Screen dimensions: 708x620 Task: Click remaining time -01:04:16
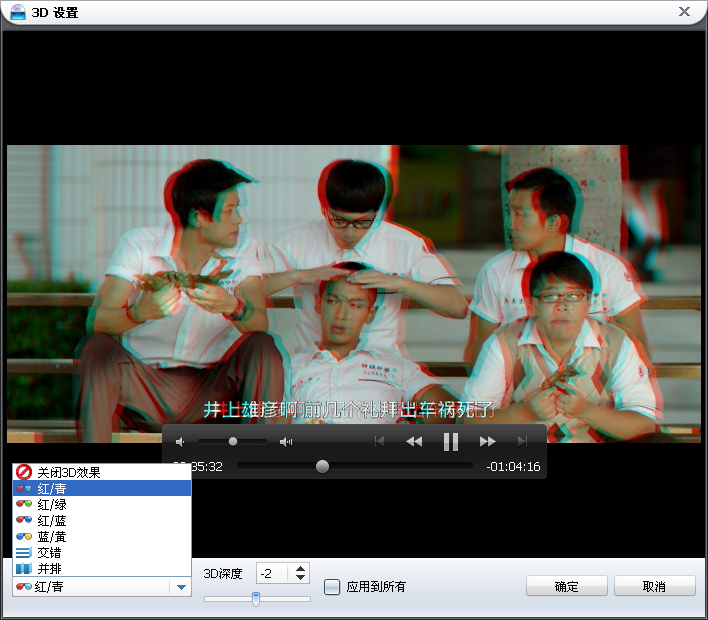[513, 466]
